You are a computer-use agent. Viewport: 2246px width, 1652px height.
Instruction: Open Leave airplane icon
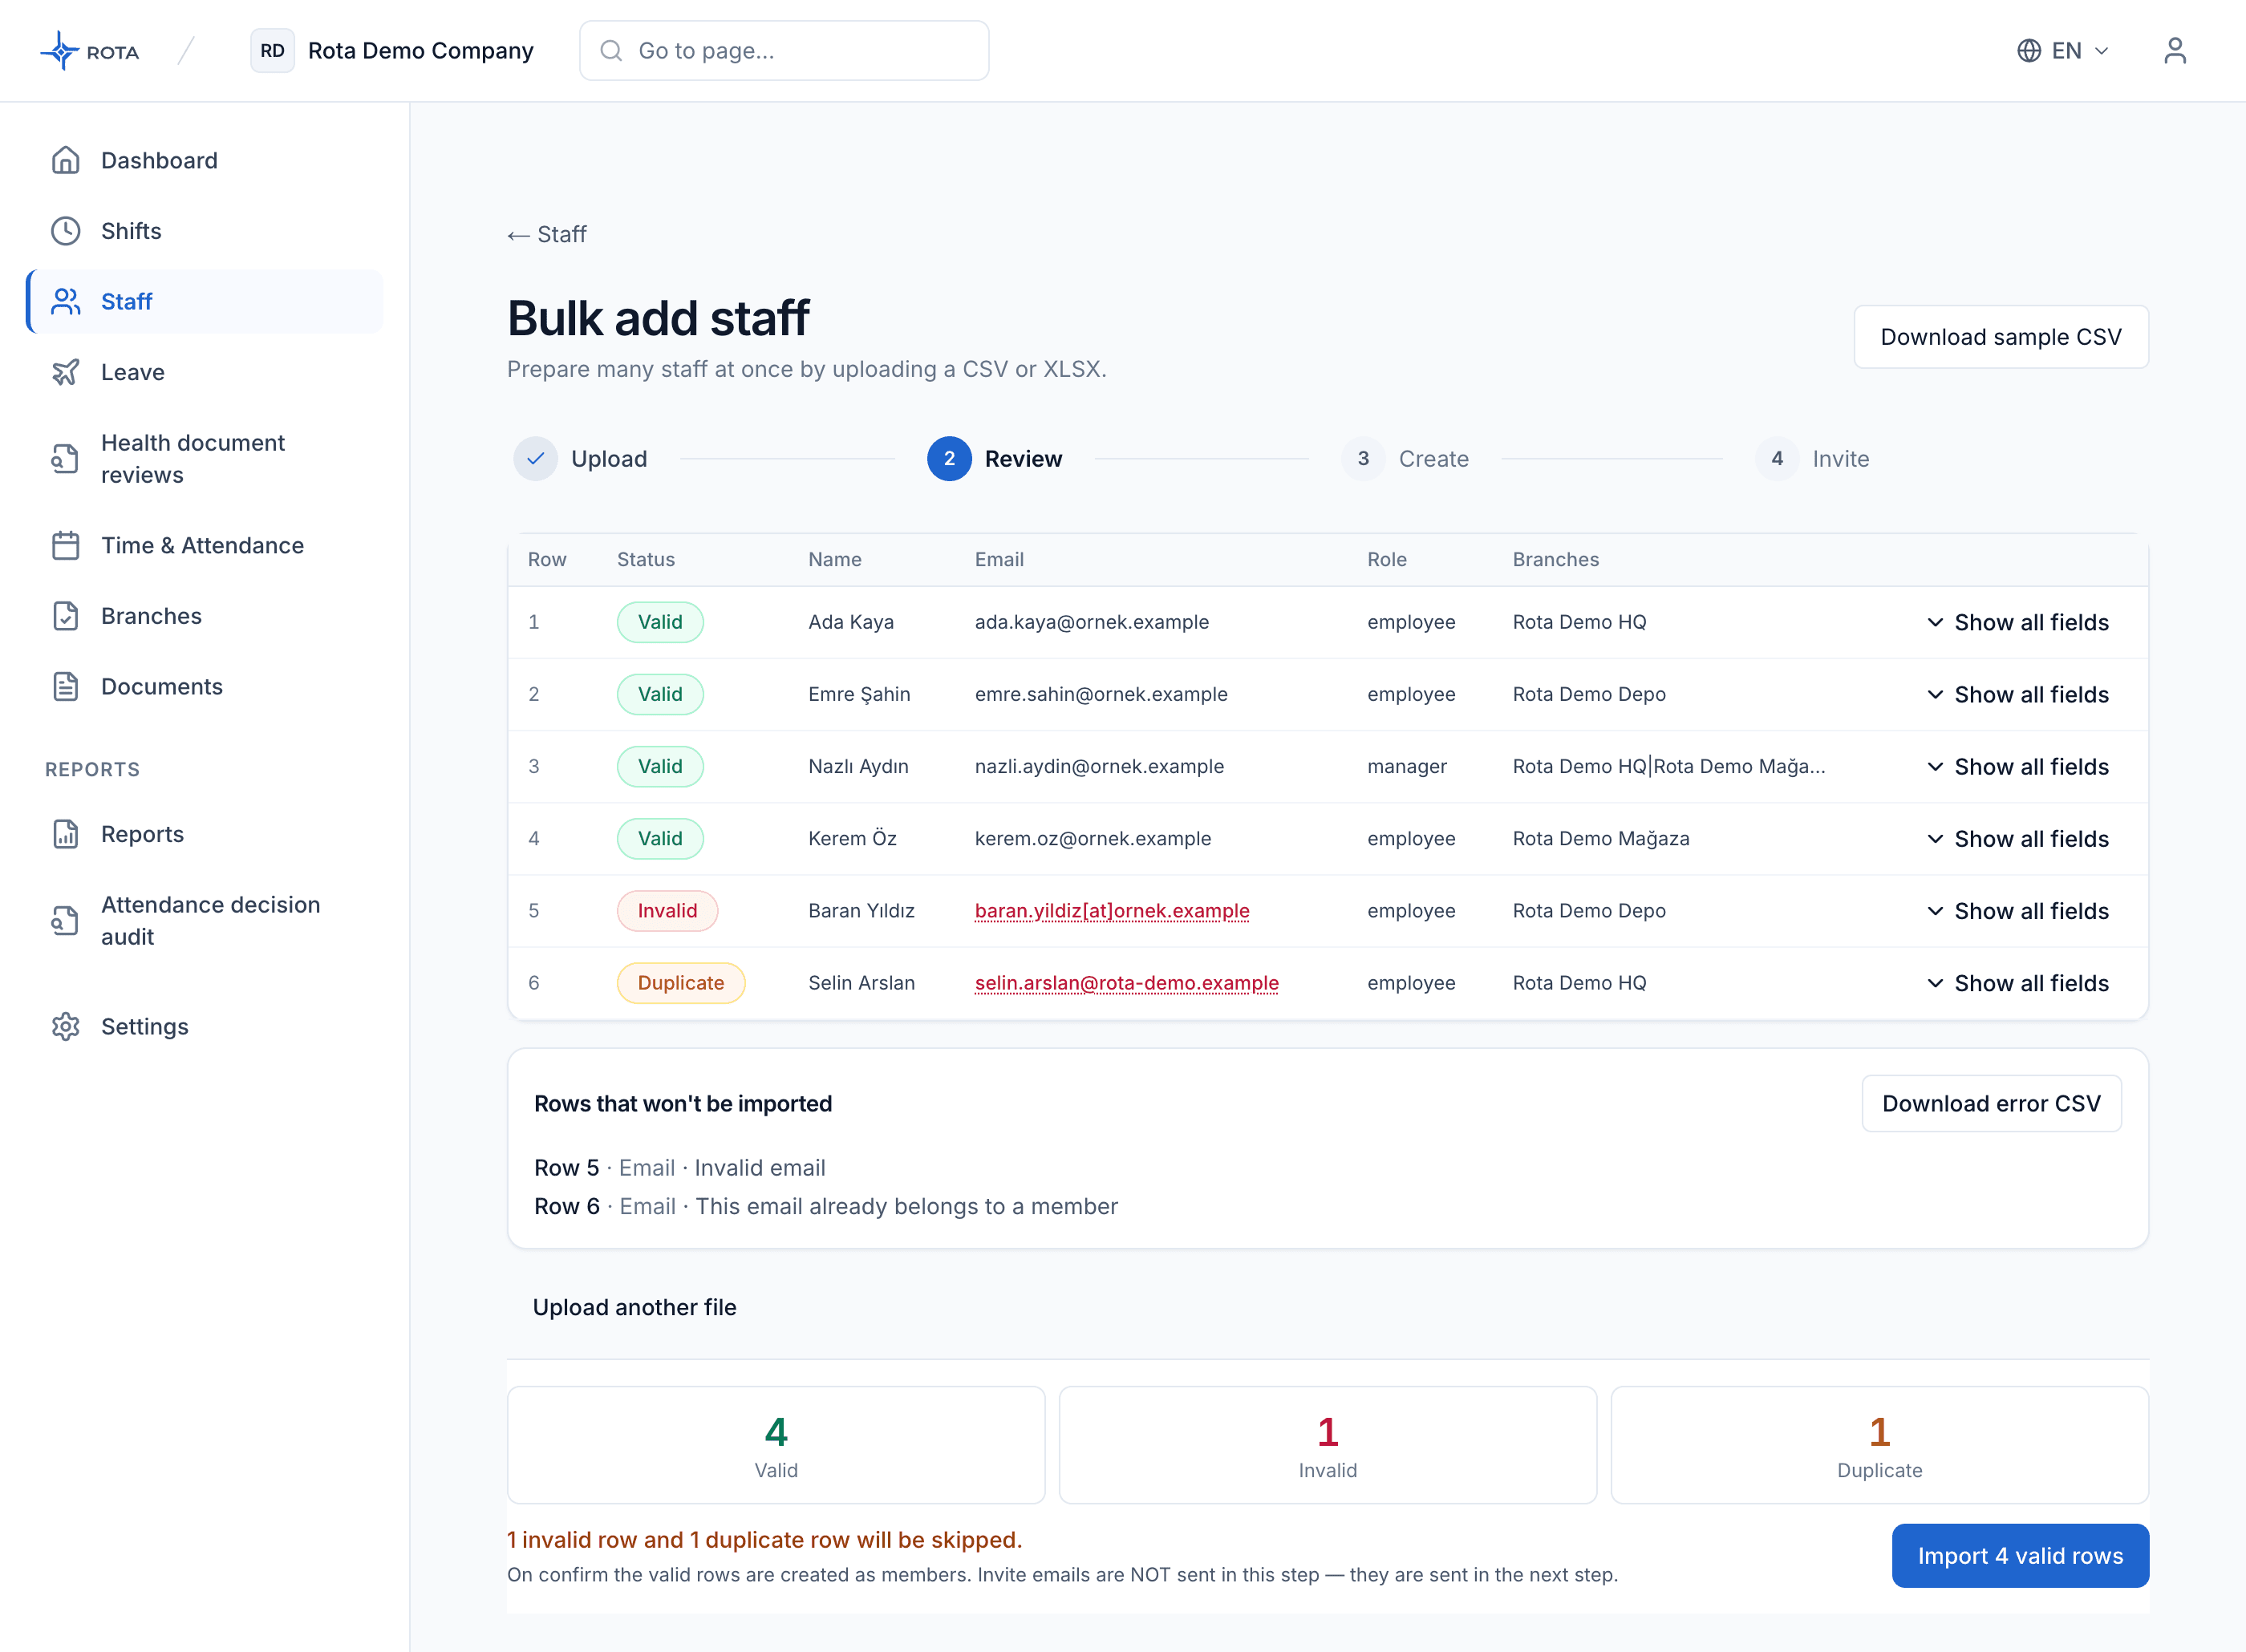(66, 372)
